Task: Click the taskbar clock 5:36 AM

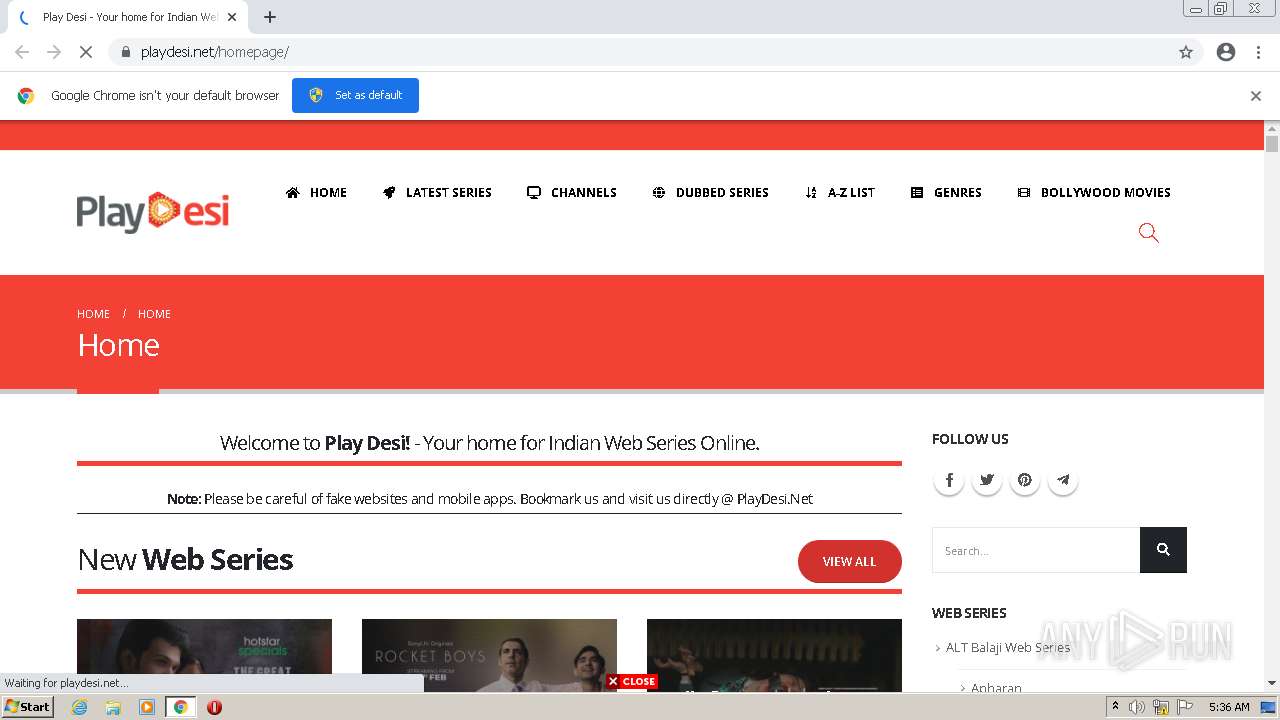Action: (1229, 707)
